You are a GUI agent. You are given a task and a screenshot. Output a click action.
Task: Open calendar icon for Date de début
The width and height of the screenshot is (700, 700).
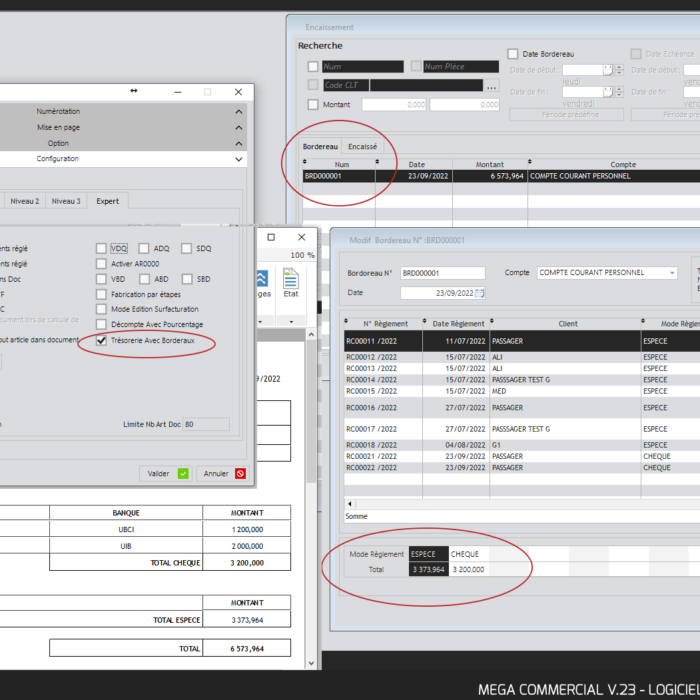tap(608, 70)
